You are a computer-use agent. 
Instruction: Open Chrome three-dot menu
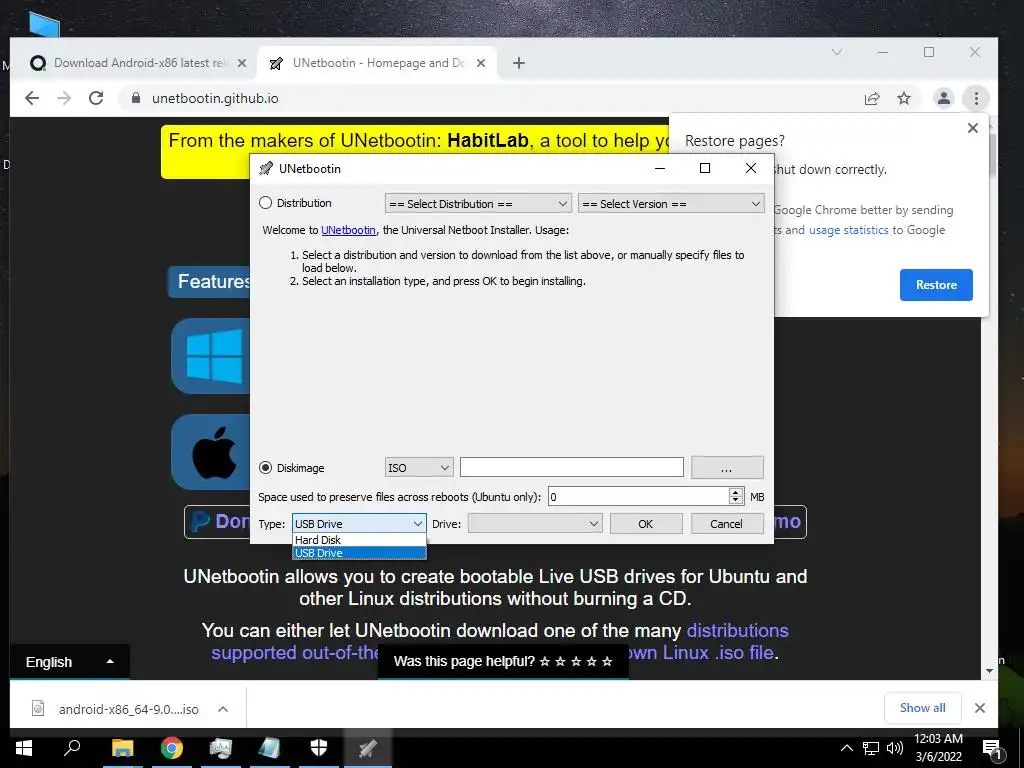click(976, 99)
